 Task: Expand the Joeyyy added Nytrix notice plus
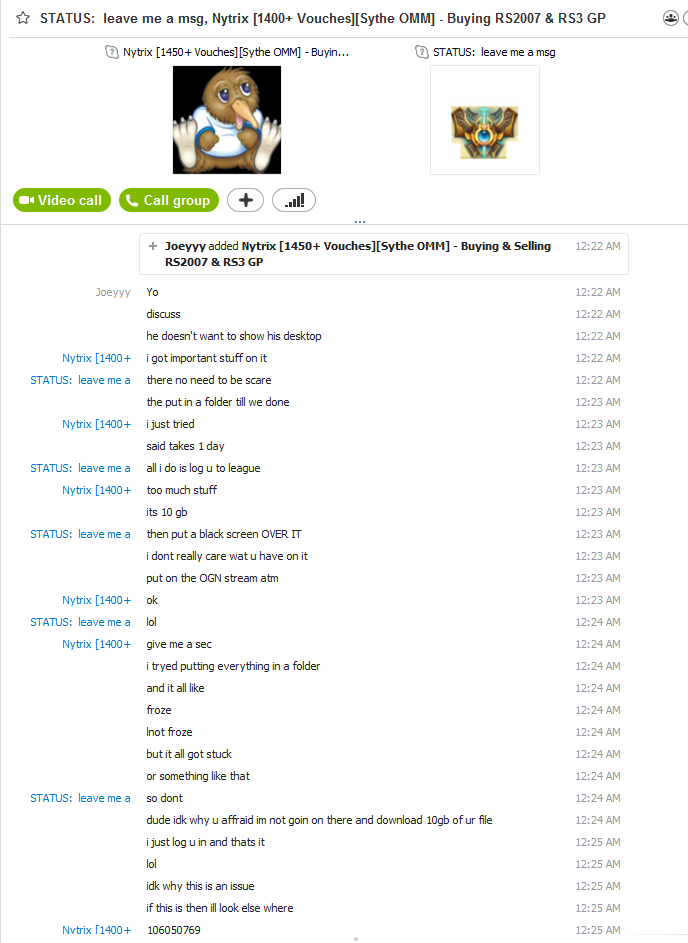pyautogui.click(x=153, y=246)
